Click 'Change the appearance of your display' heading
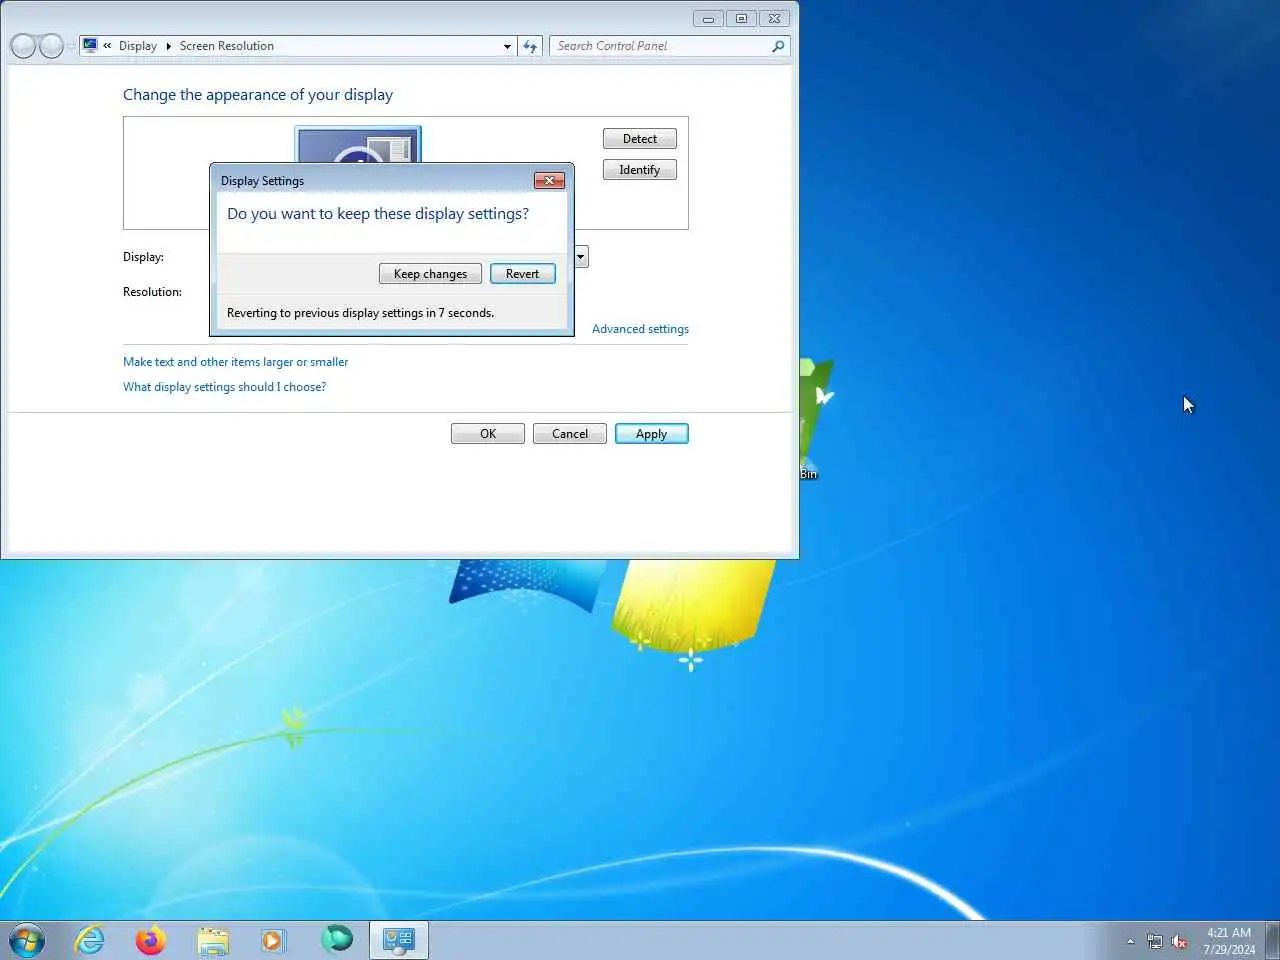1280x960 pixels. click(258, 95)
